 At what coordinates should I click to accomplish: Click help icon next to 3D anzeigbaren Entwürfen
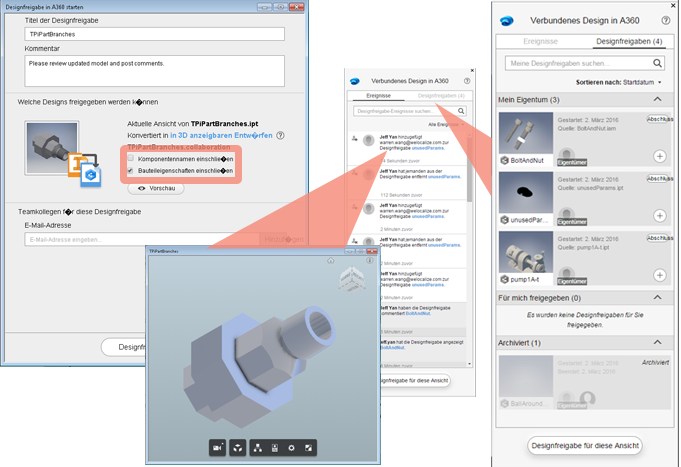(x=281, y=136)
